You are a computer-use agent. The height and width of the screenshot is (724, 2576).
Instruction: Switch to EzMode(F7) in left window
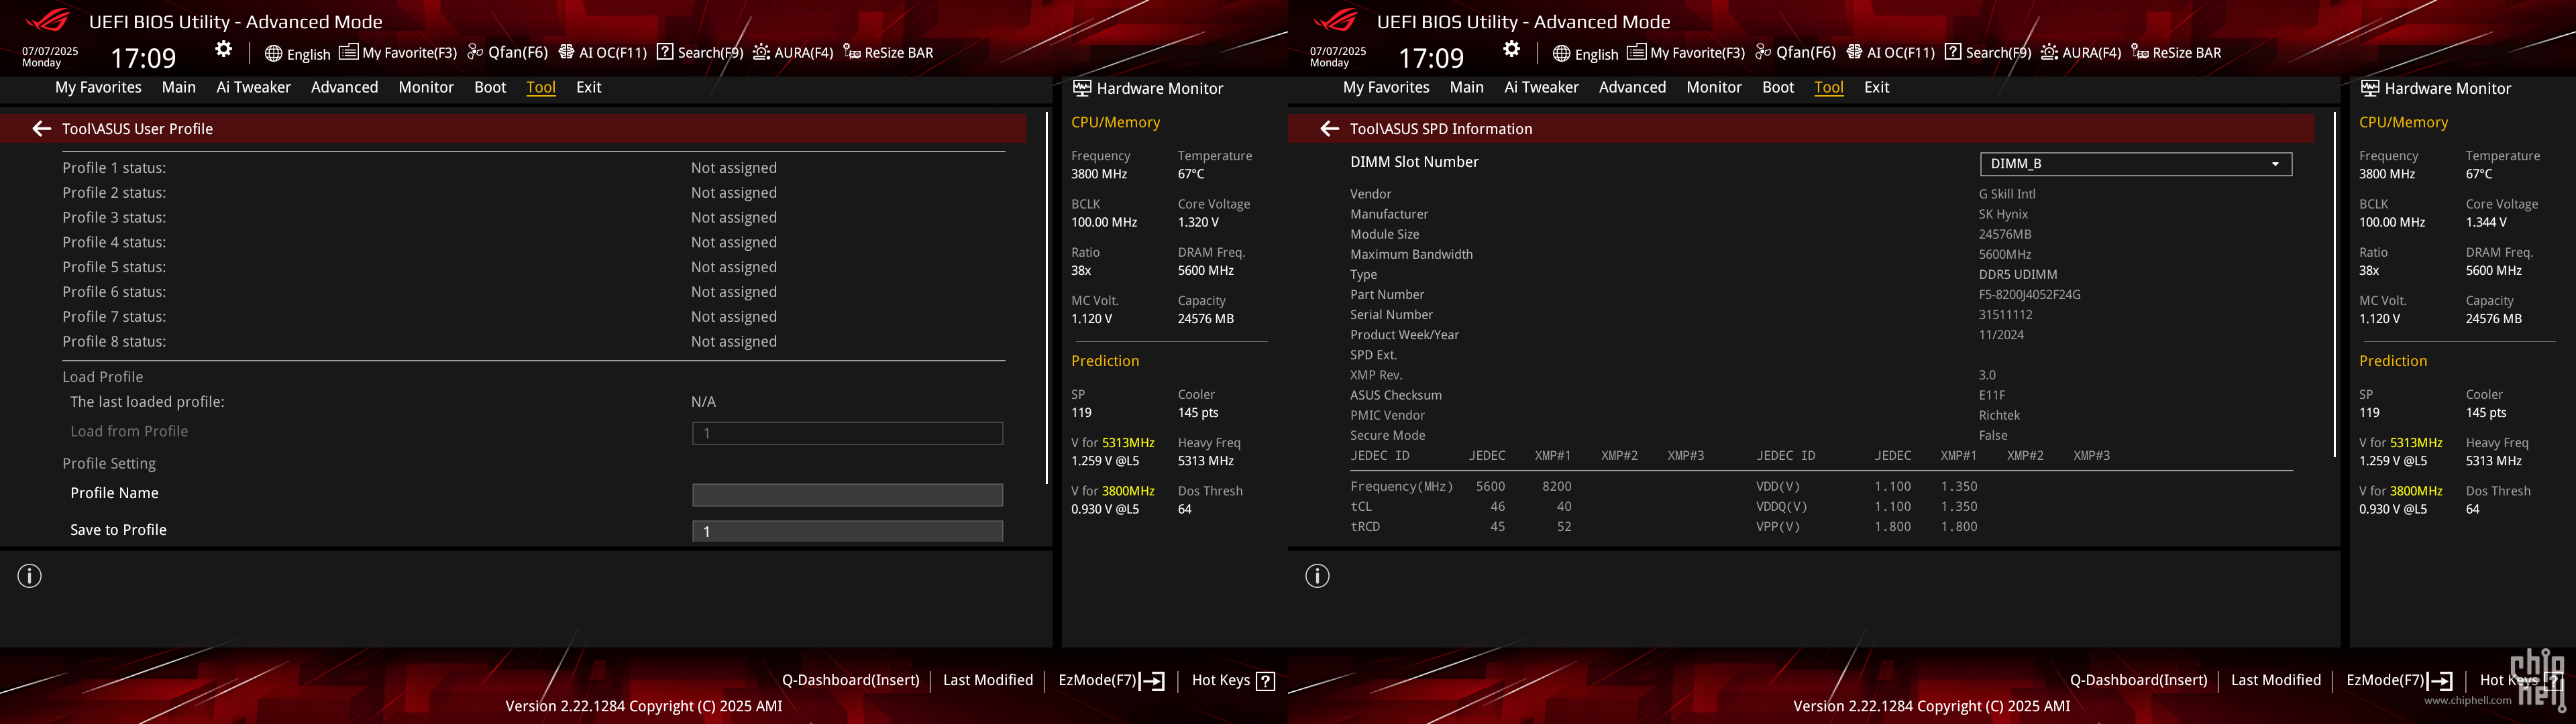tap(1111, 680)
